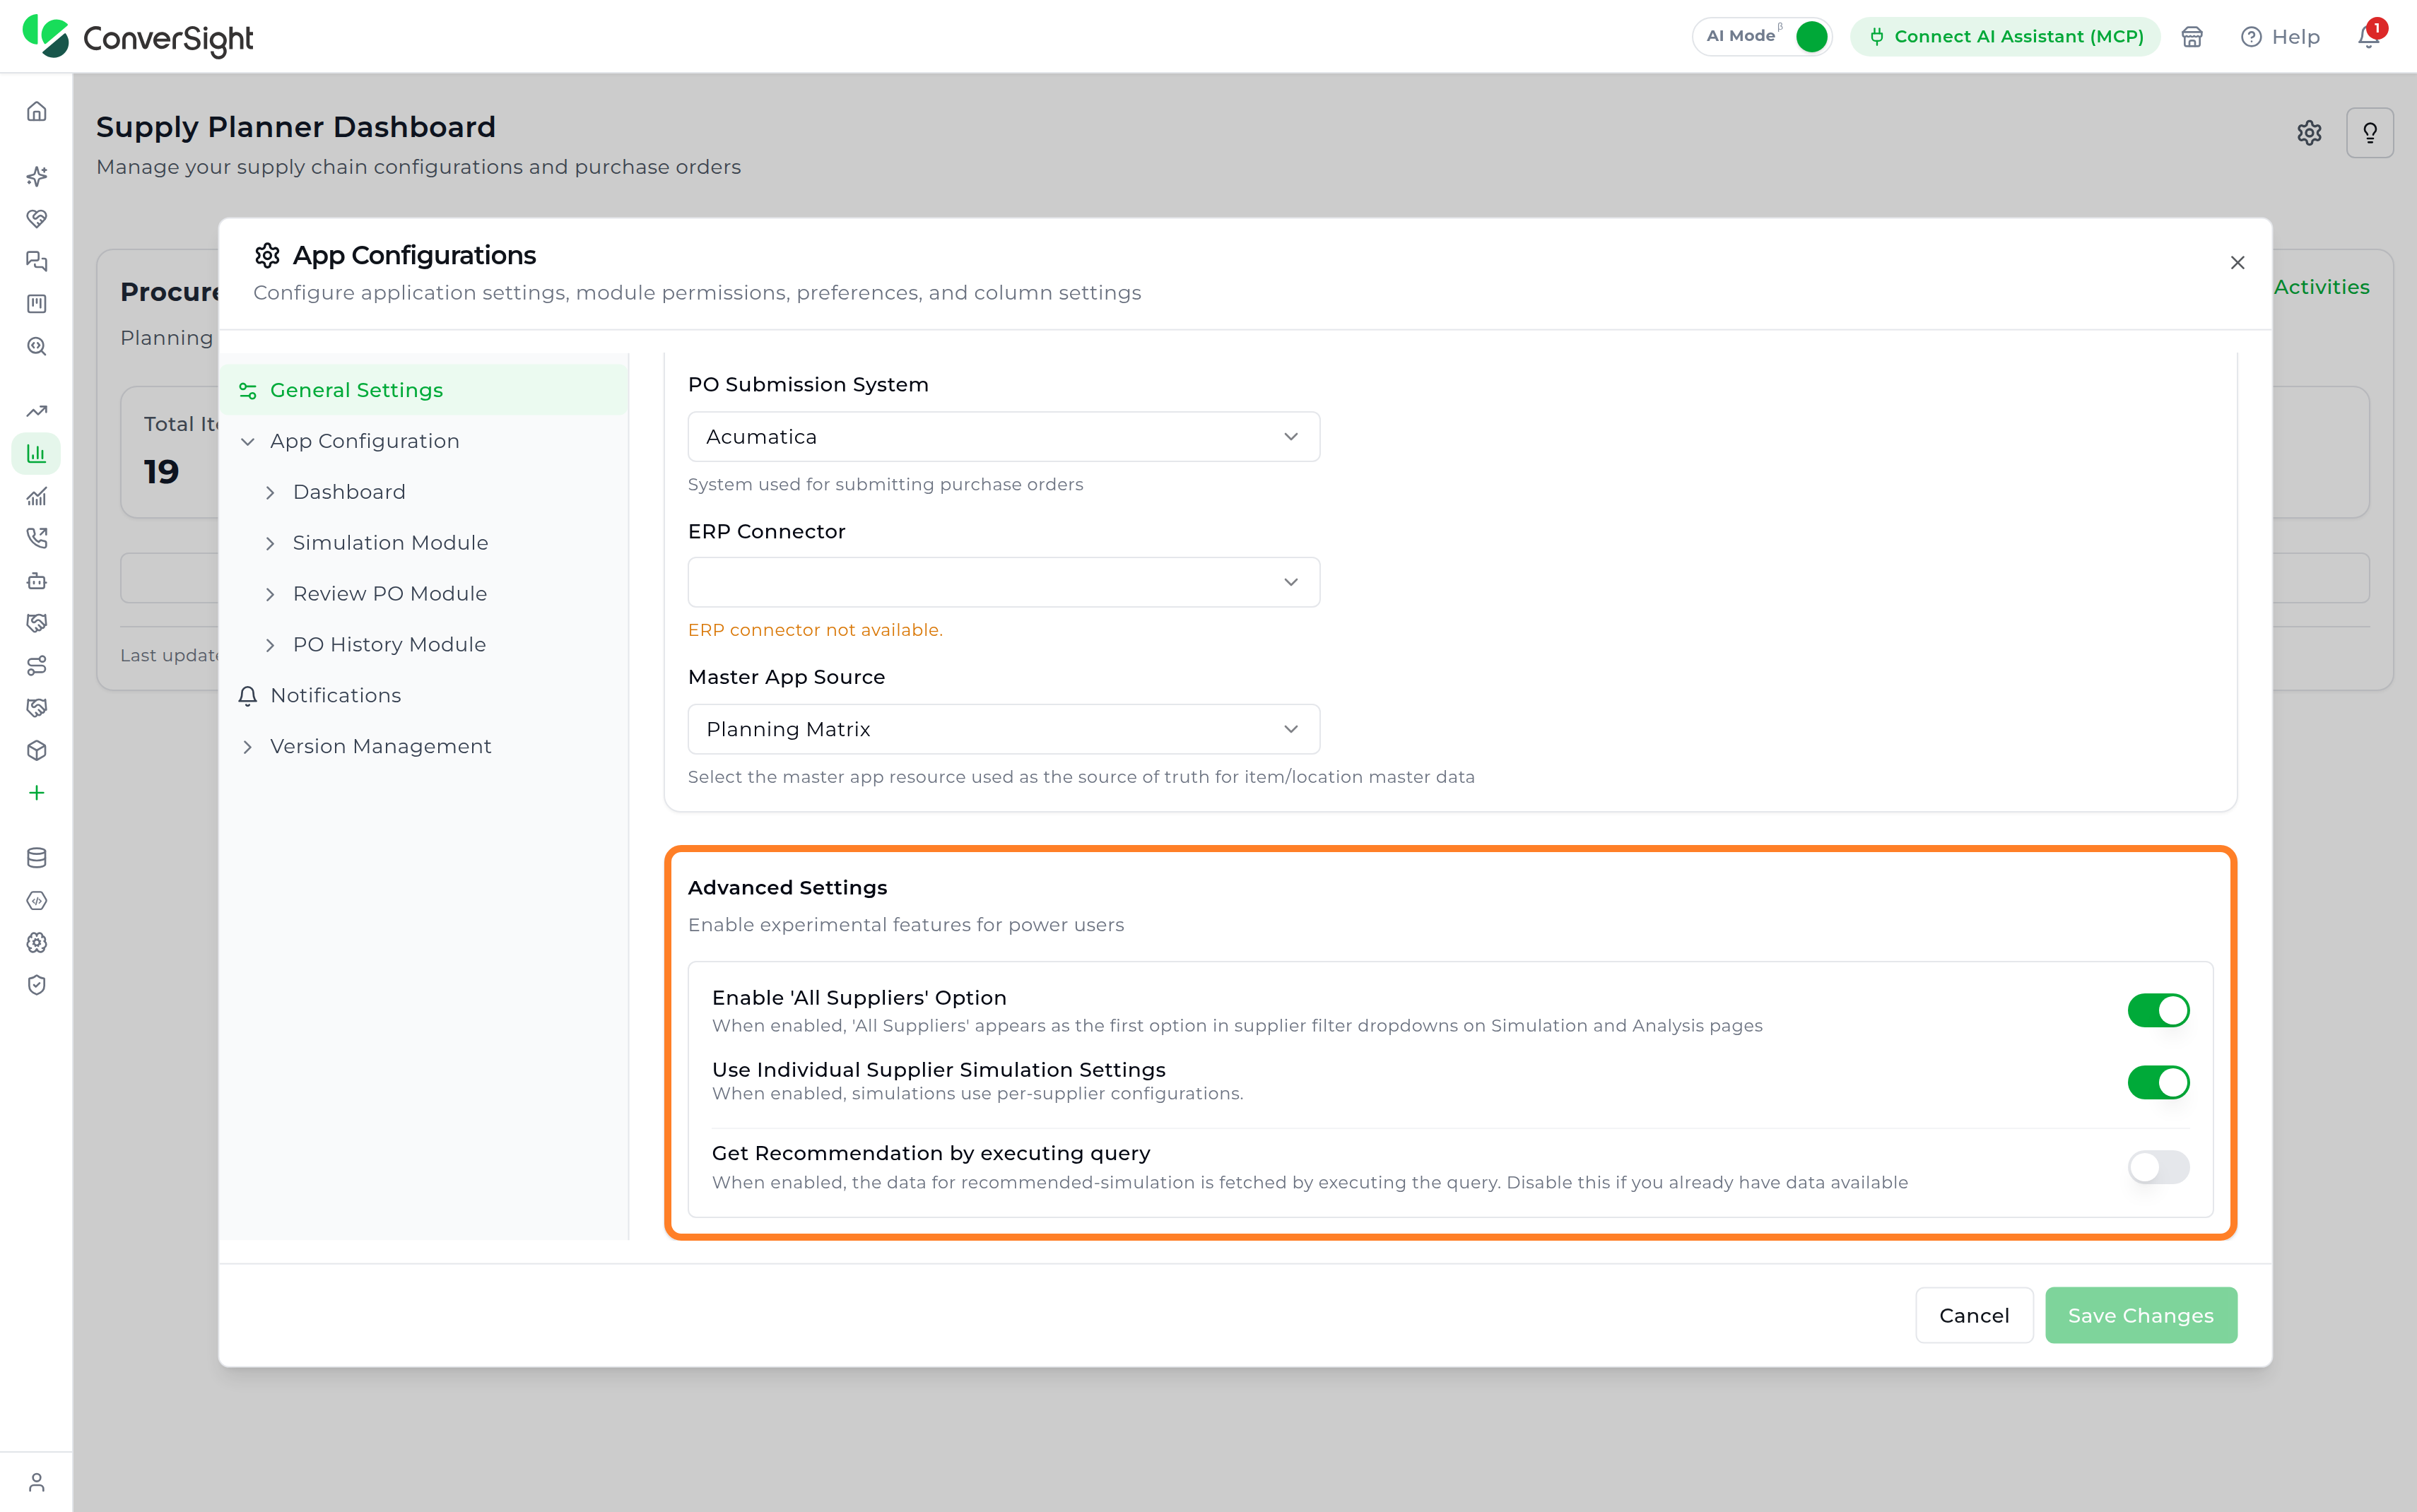Click the sparkle AI icon in sidebar
Screen dimensions: 2417x1512
pos(37,176)
